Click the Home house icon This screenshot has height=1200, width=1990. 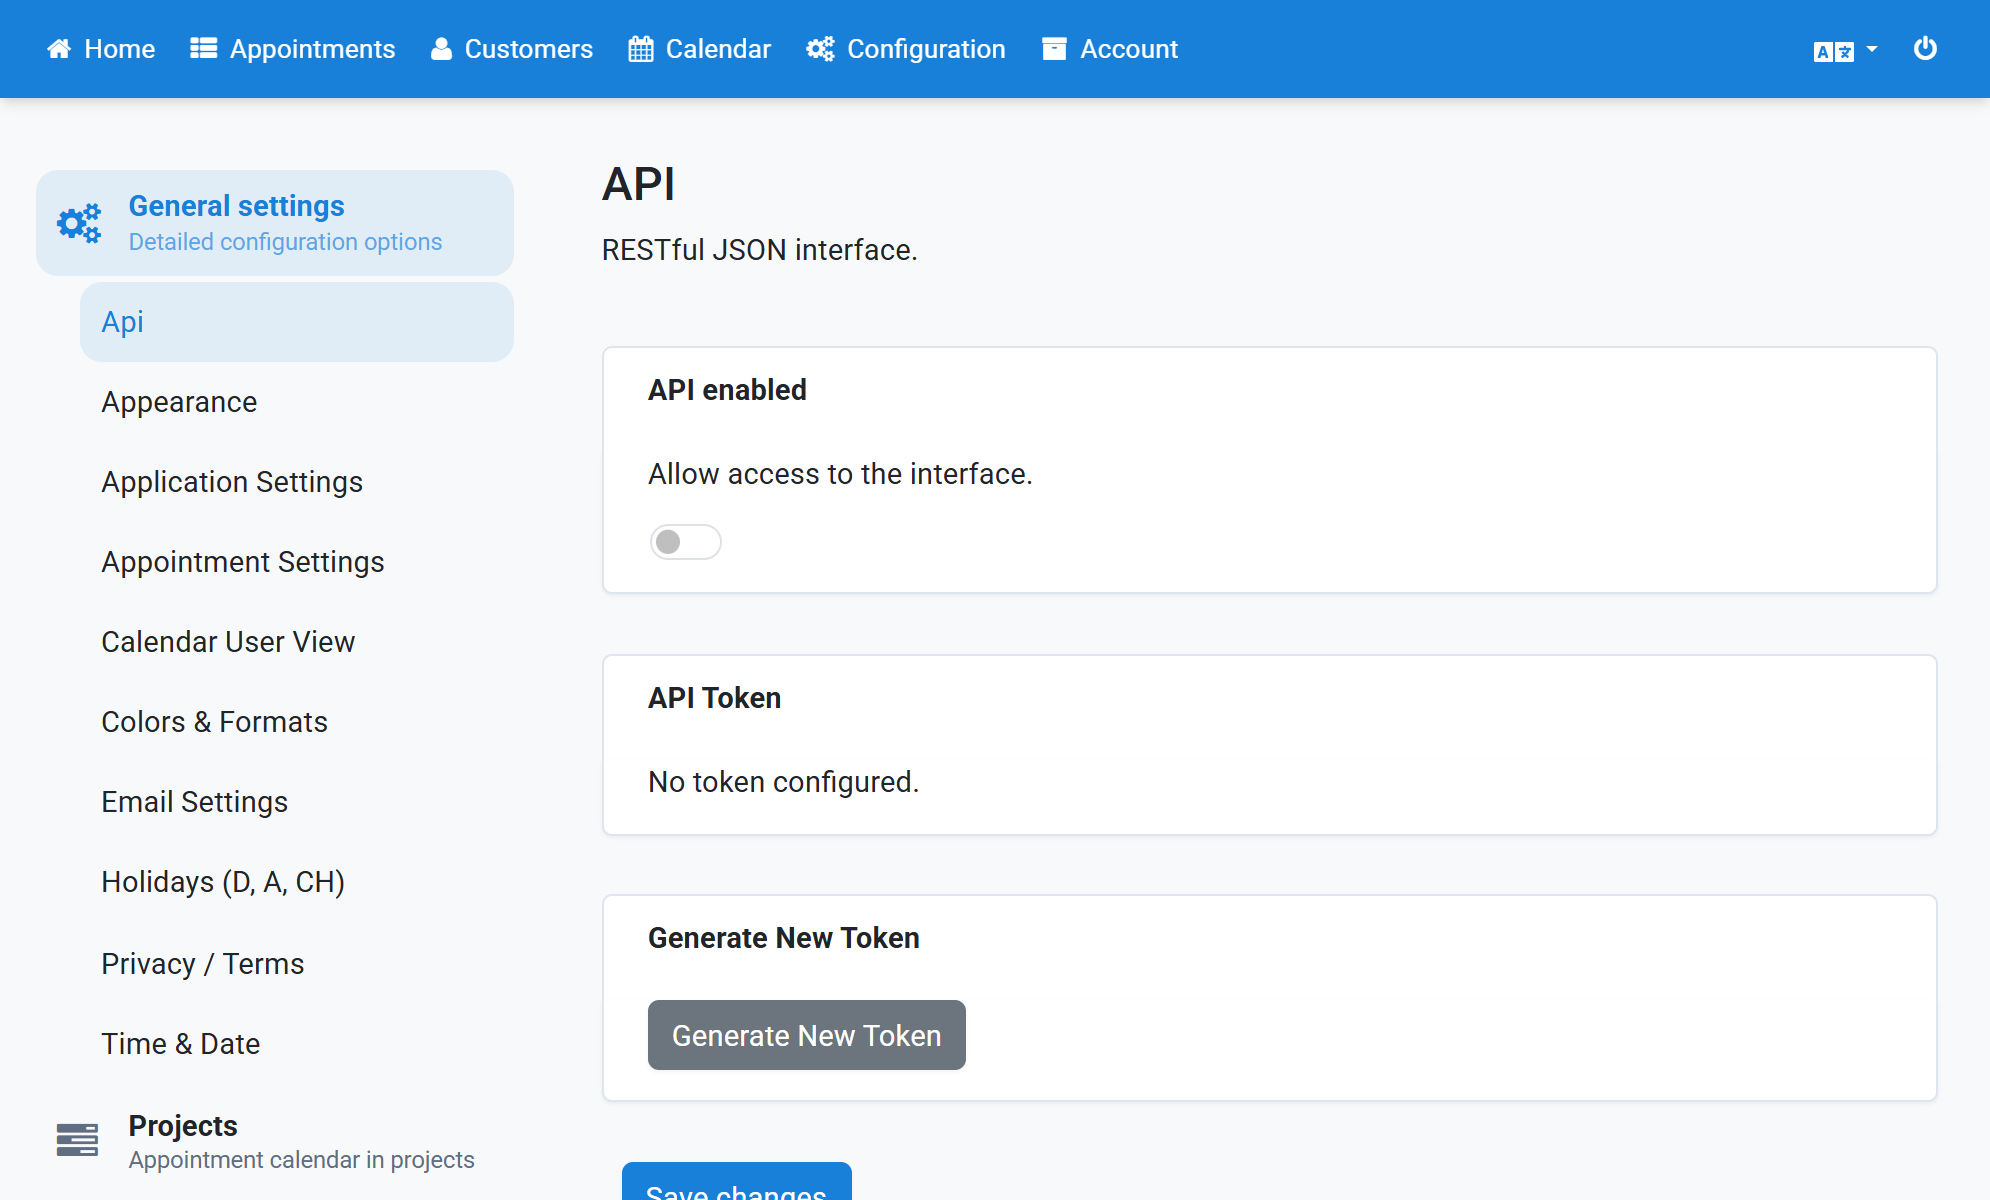pyautogui.click(x=59, y=49)
